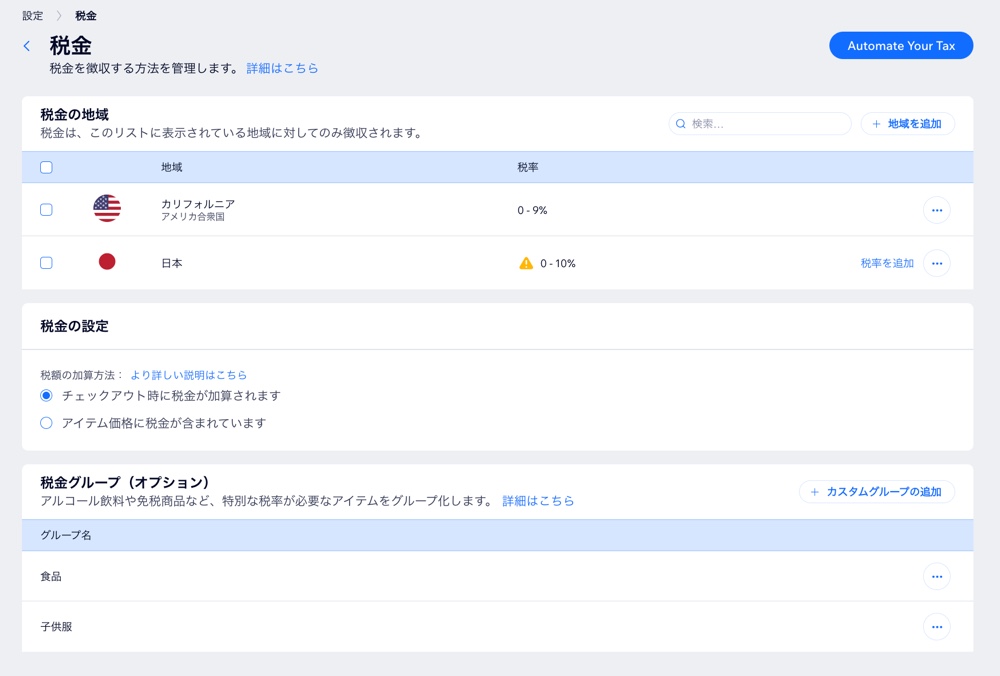Open 詳細はこちら link below the page title

pyautogui.click(x=283, y=68)
